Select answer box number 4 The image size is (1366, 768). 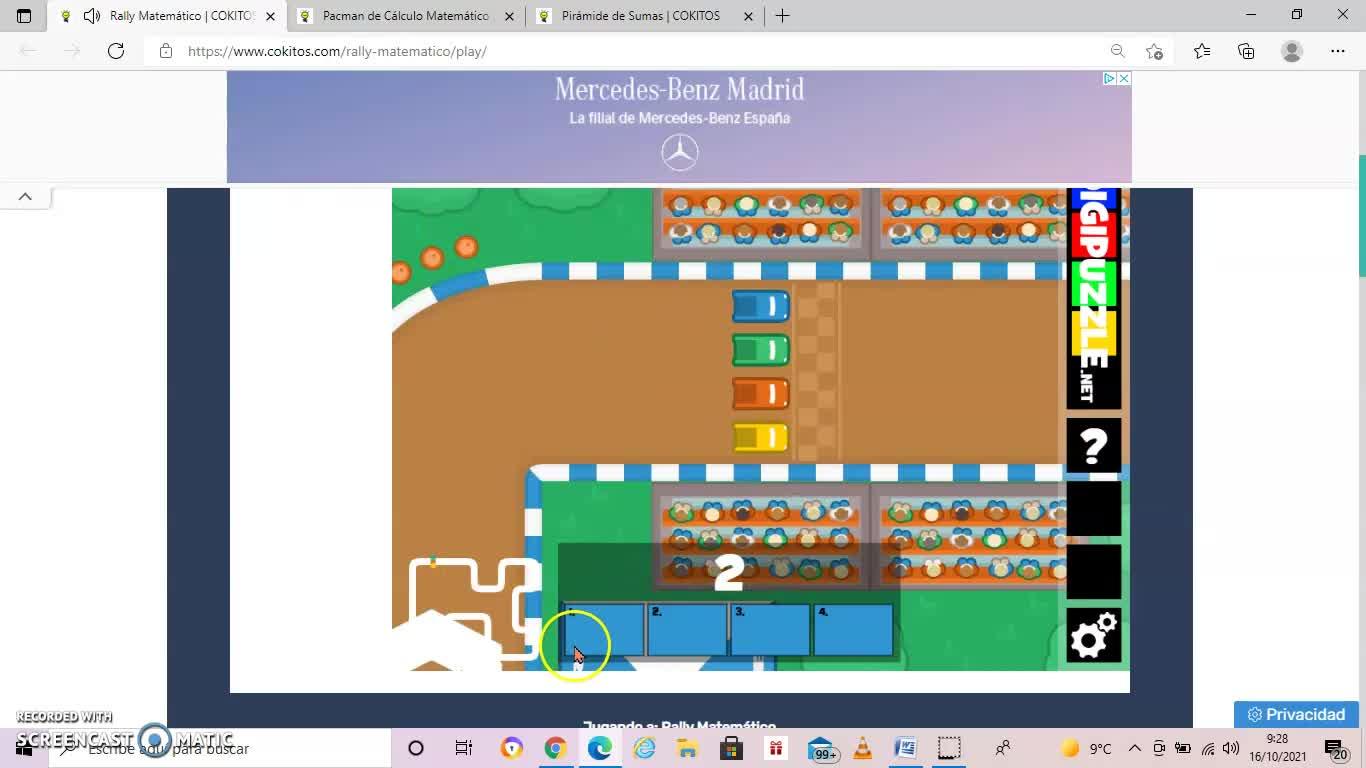pyautogui.click(x=853, y=630)
